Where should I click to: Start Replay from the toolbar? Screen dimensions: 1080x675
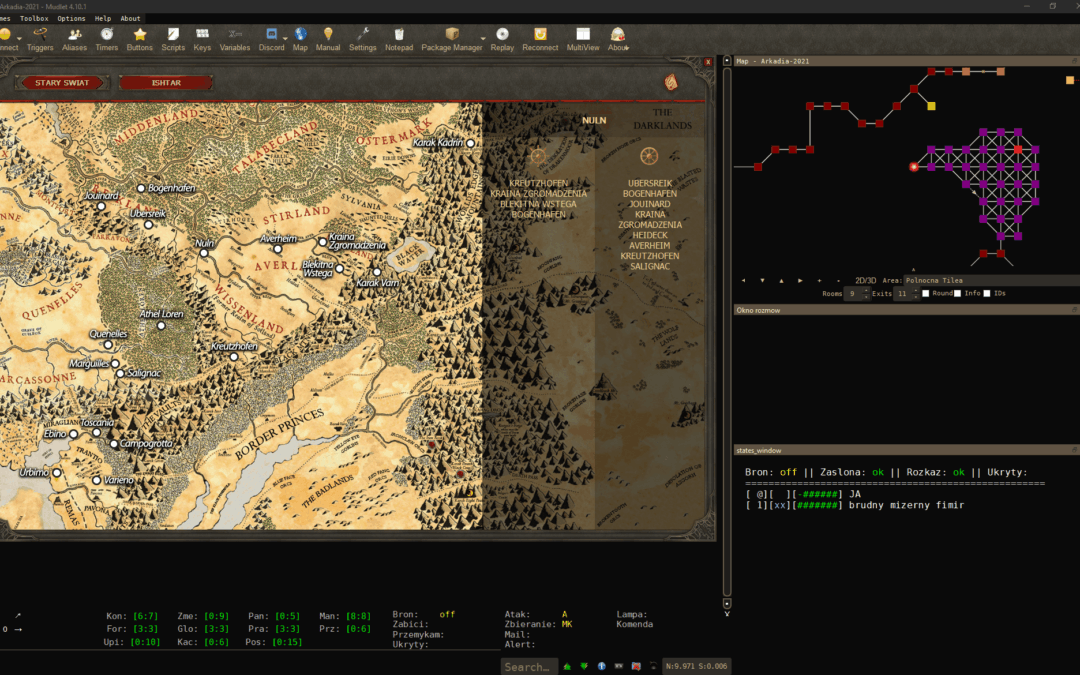coord(502,39)
